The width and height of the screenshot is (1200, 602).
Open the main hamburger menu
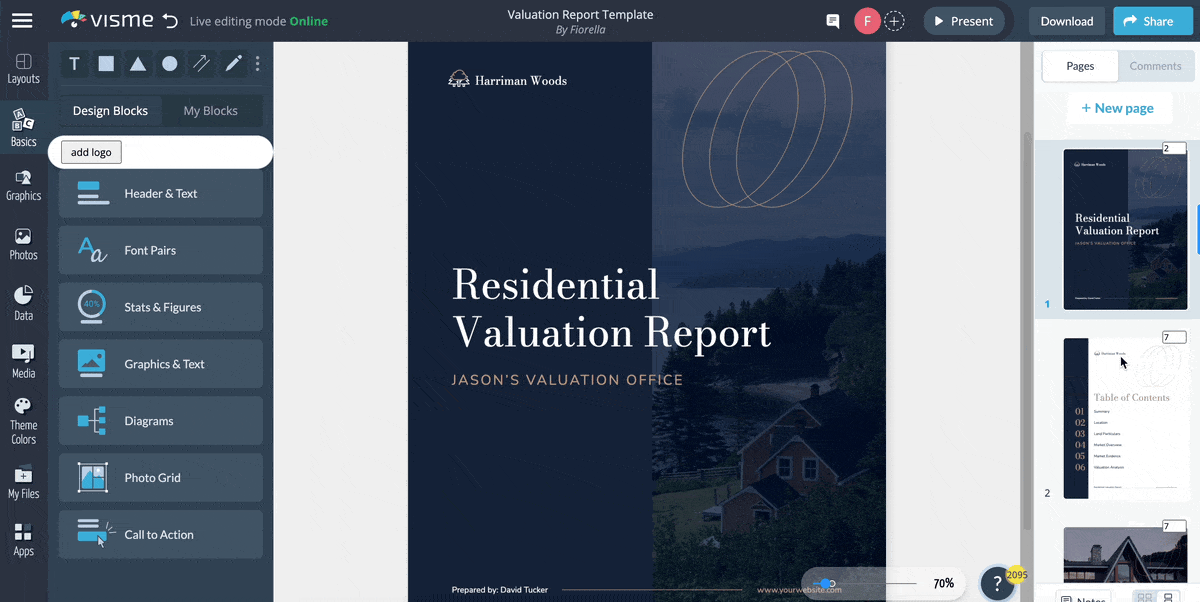coord(22,21)
